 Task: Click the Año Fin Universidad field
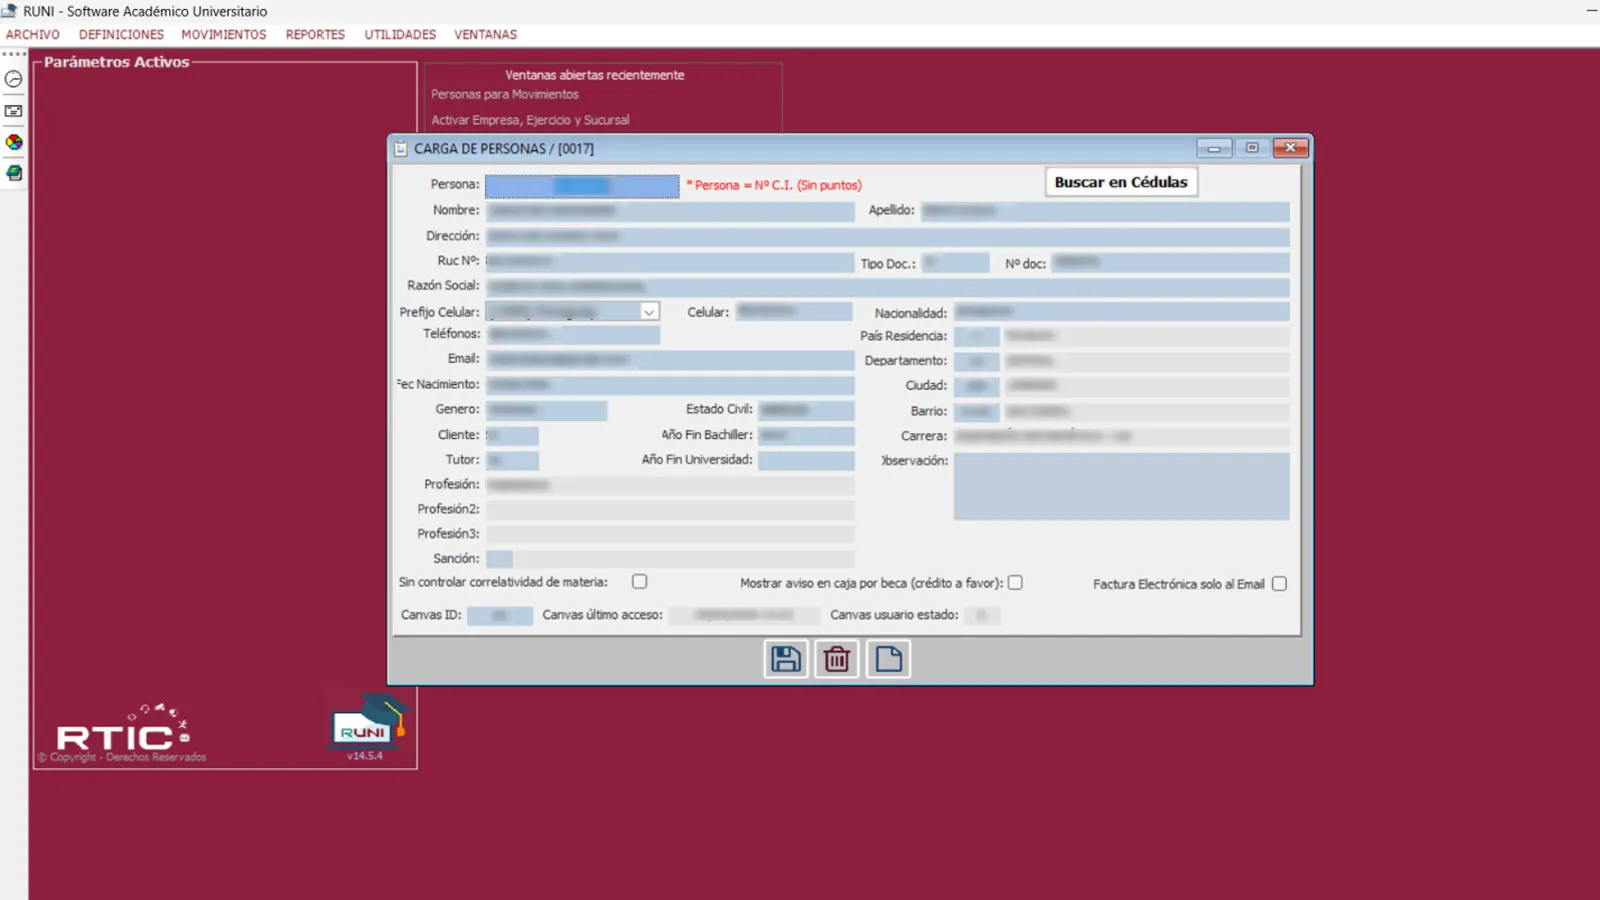806,460
